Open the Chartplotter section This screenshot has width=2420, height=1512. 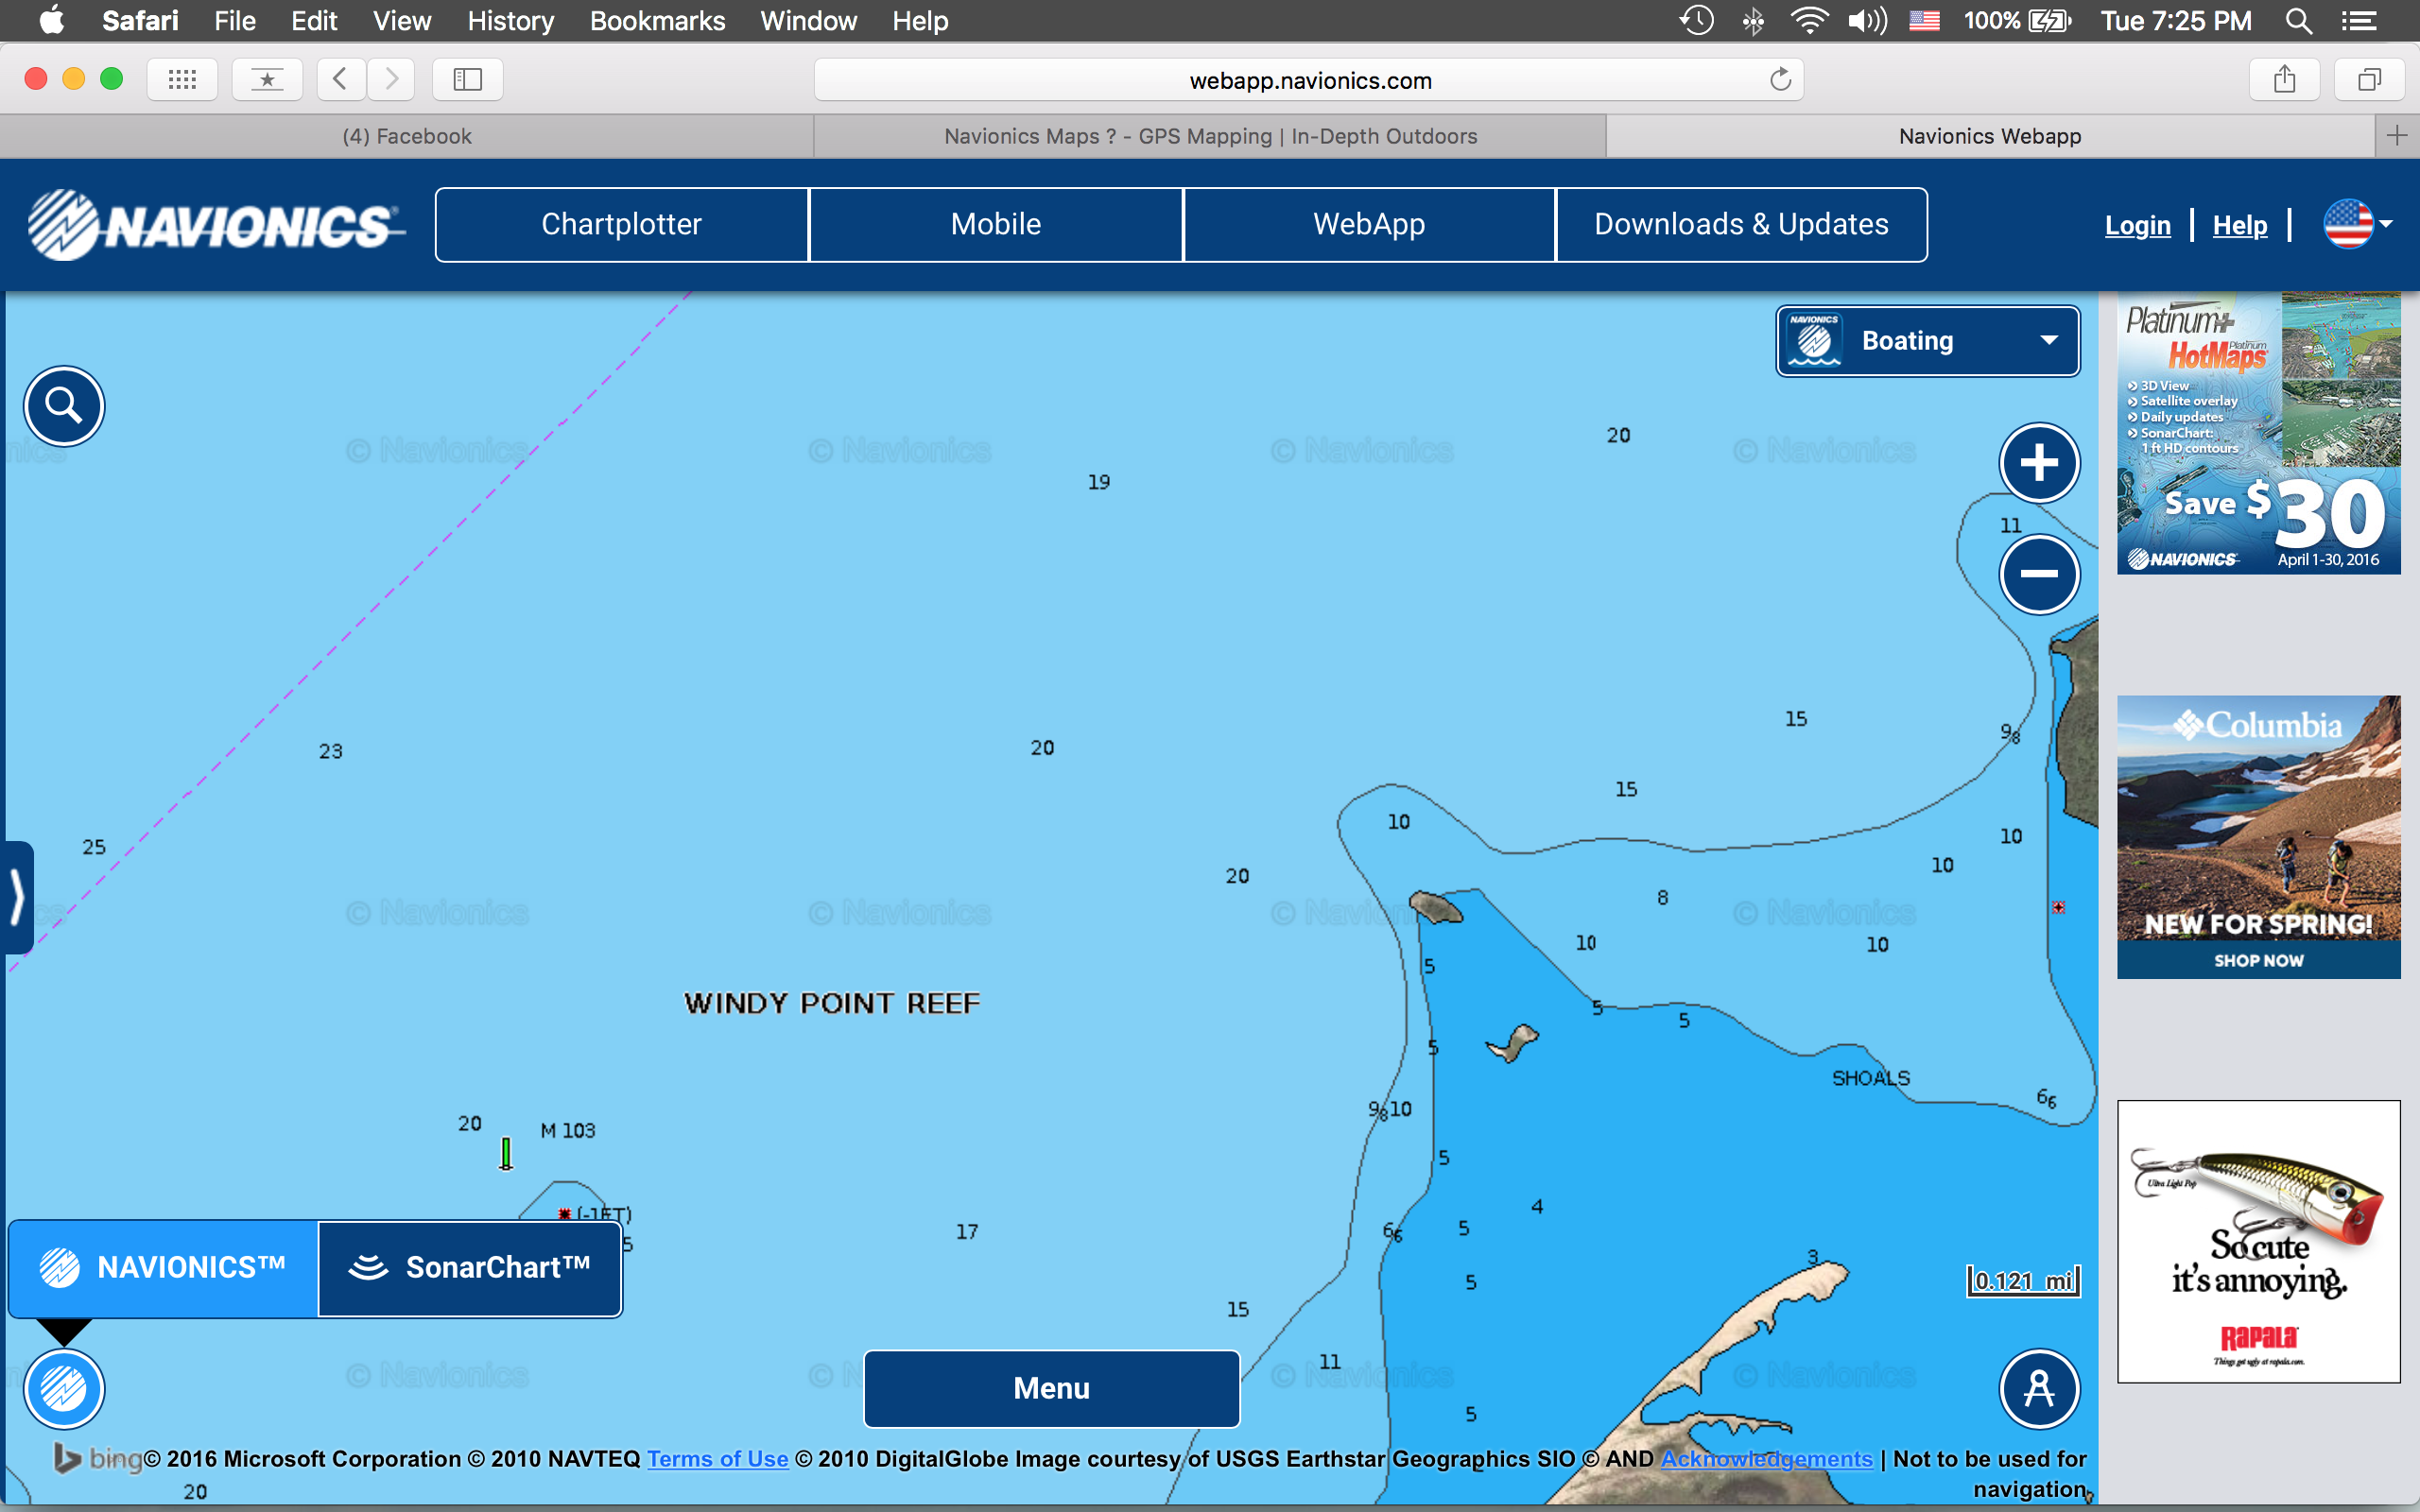pos(622,224)
